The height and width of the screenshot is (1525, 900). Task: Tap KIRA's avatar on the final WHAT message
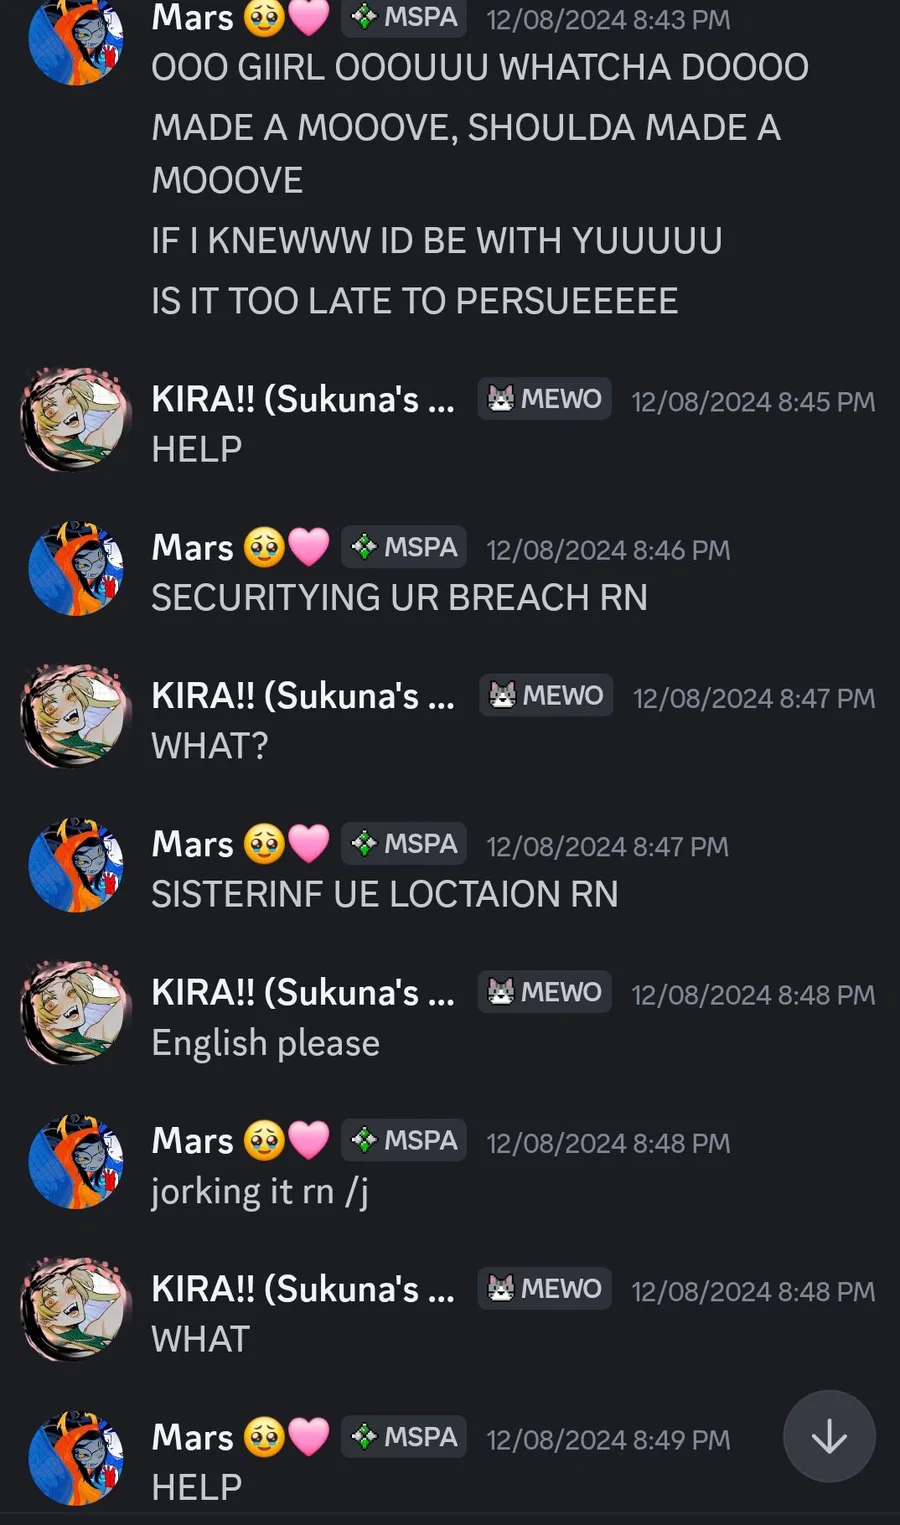[76, 1310]
